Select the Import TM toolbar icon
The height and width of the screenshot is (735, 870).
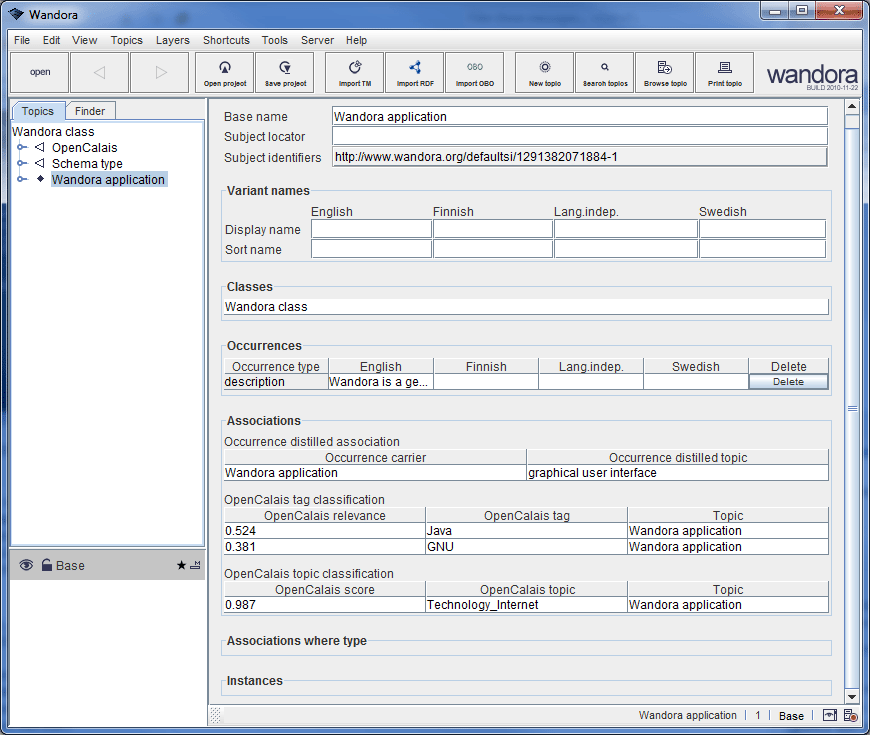pyautogui.click(x=354, y=72)
